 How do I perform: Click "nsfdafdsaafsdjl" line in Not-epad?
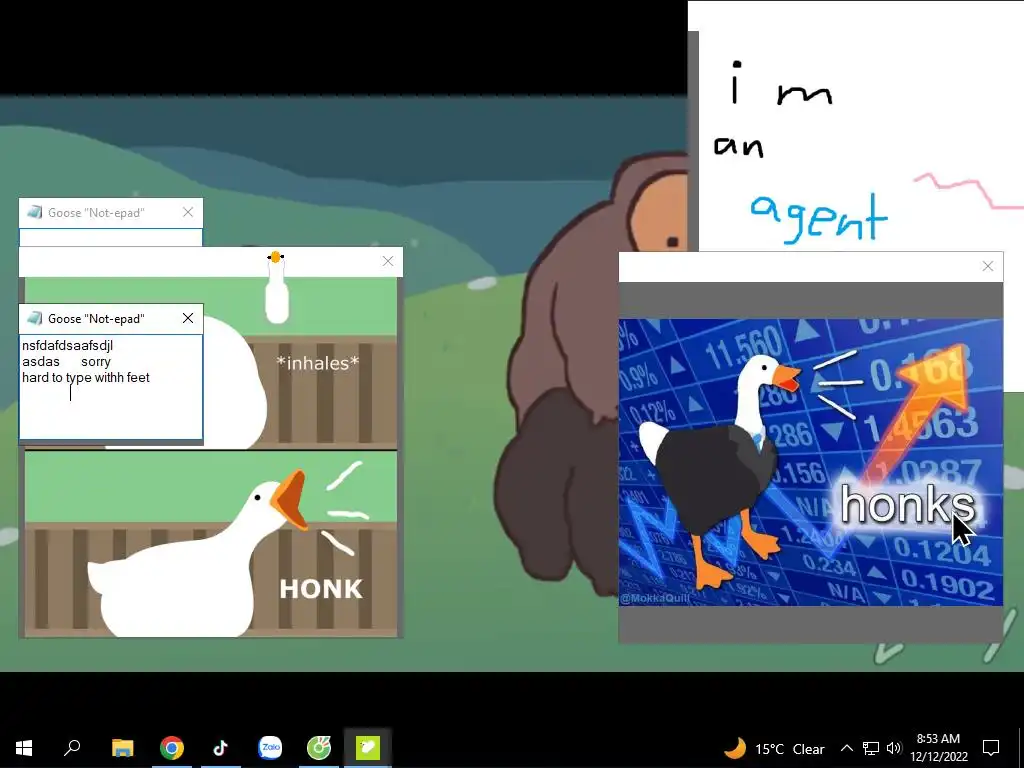click(67, 345)
